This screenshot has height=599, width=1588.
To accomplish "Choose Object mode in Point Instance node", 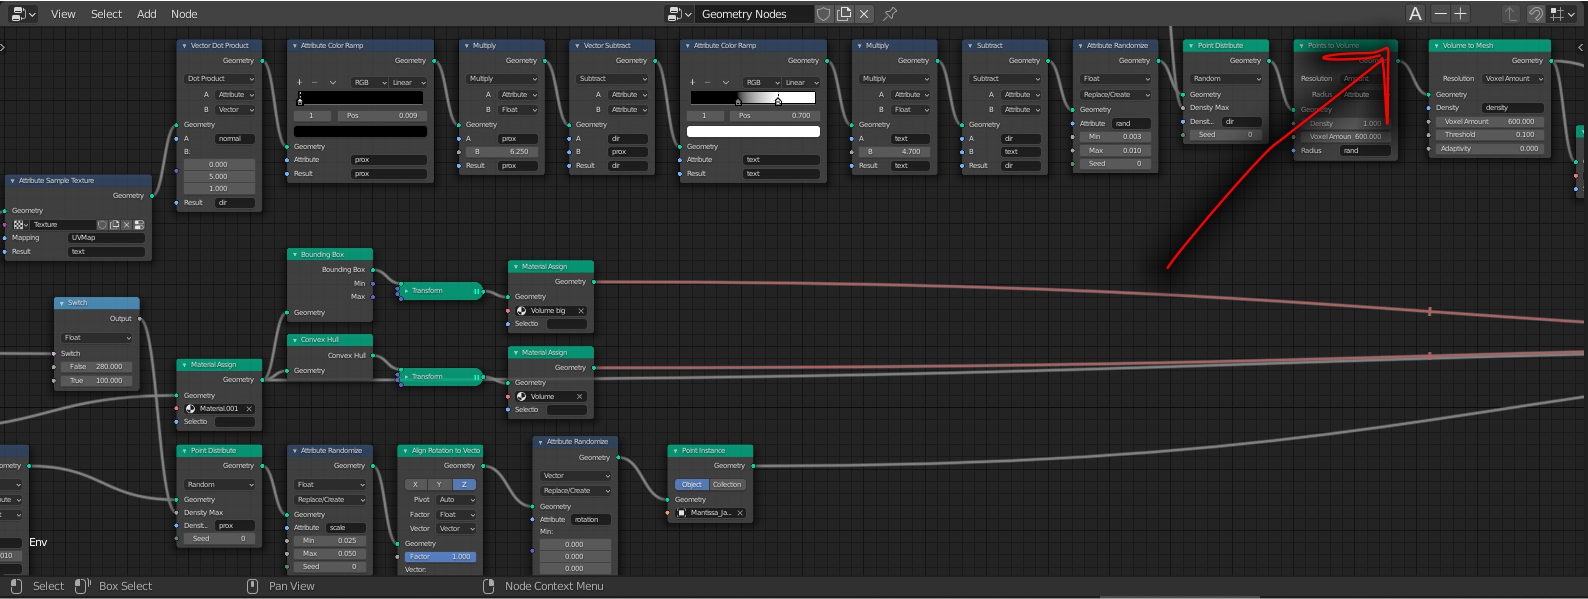I will pyautogui.click(x=692, y=485).
